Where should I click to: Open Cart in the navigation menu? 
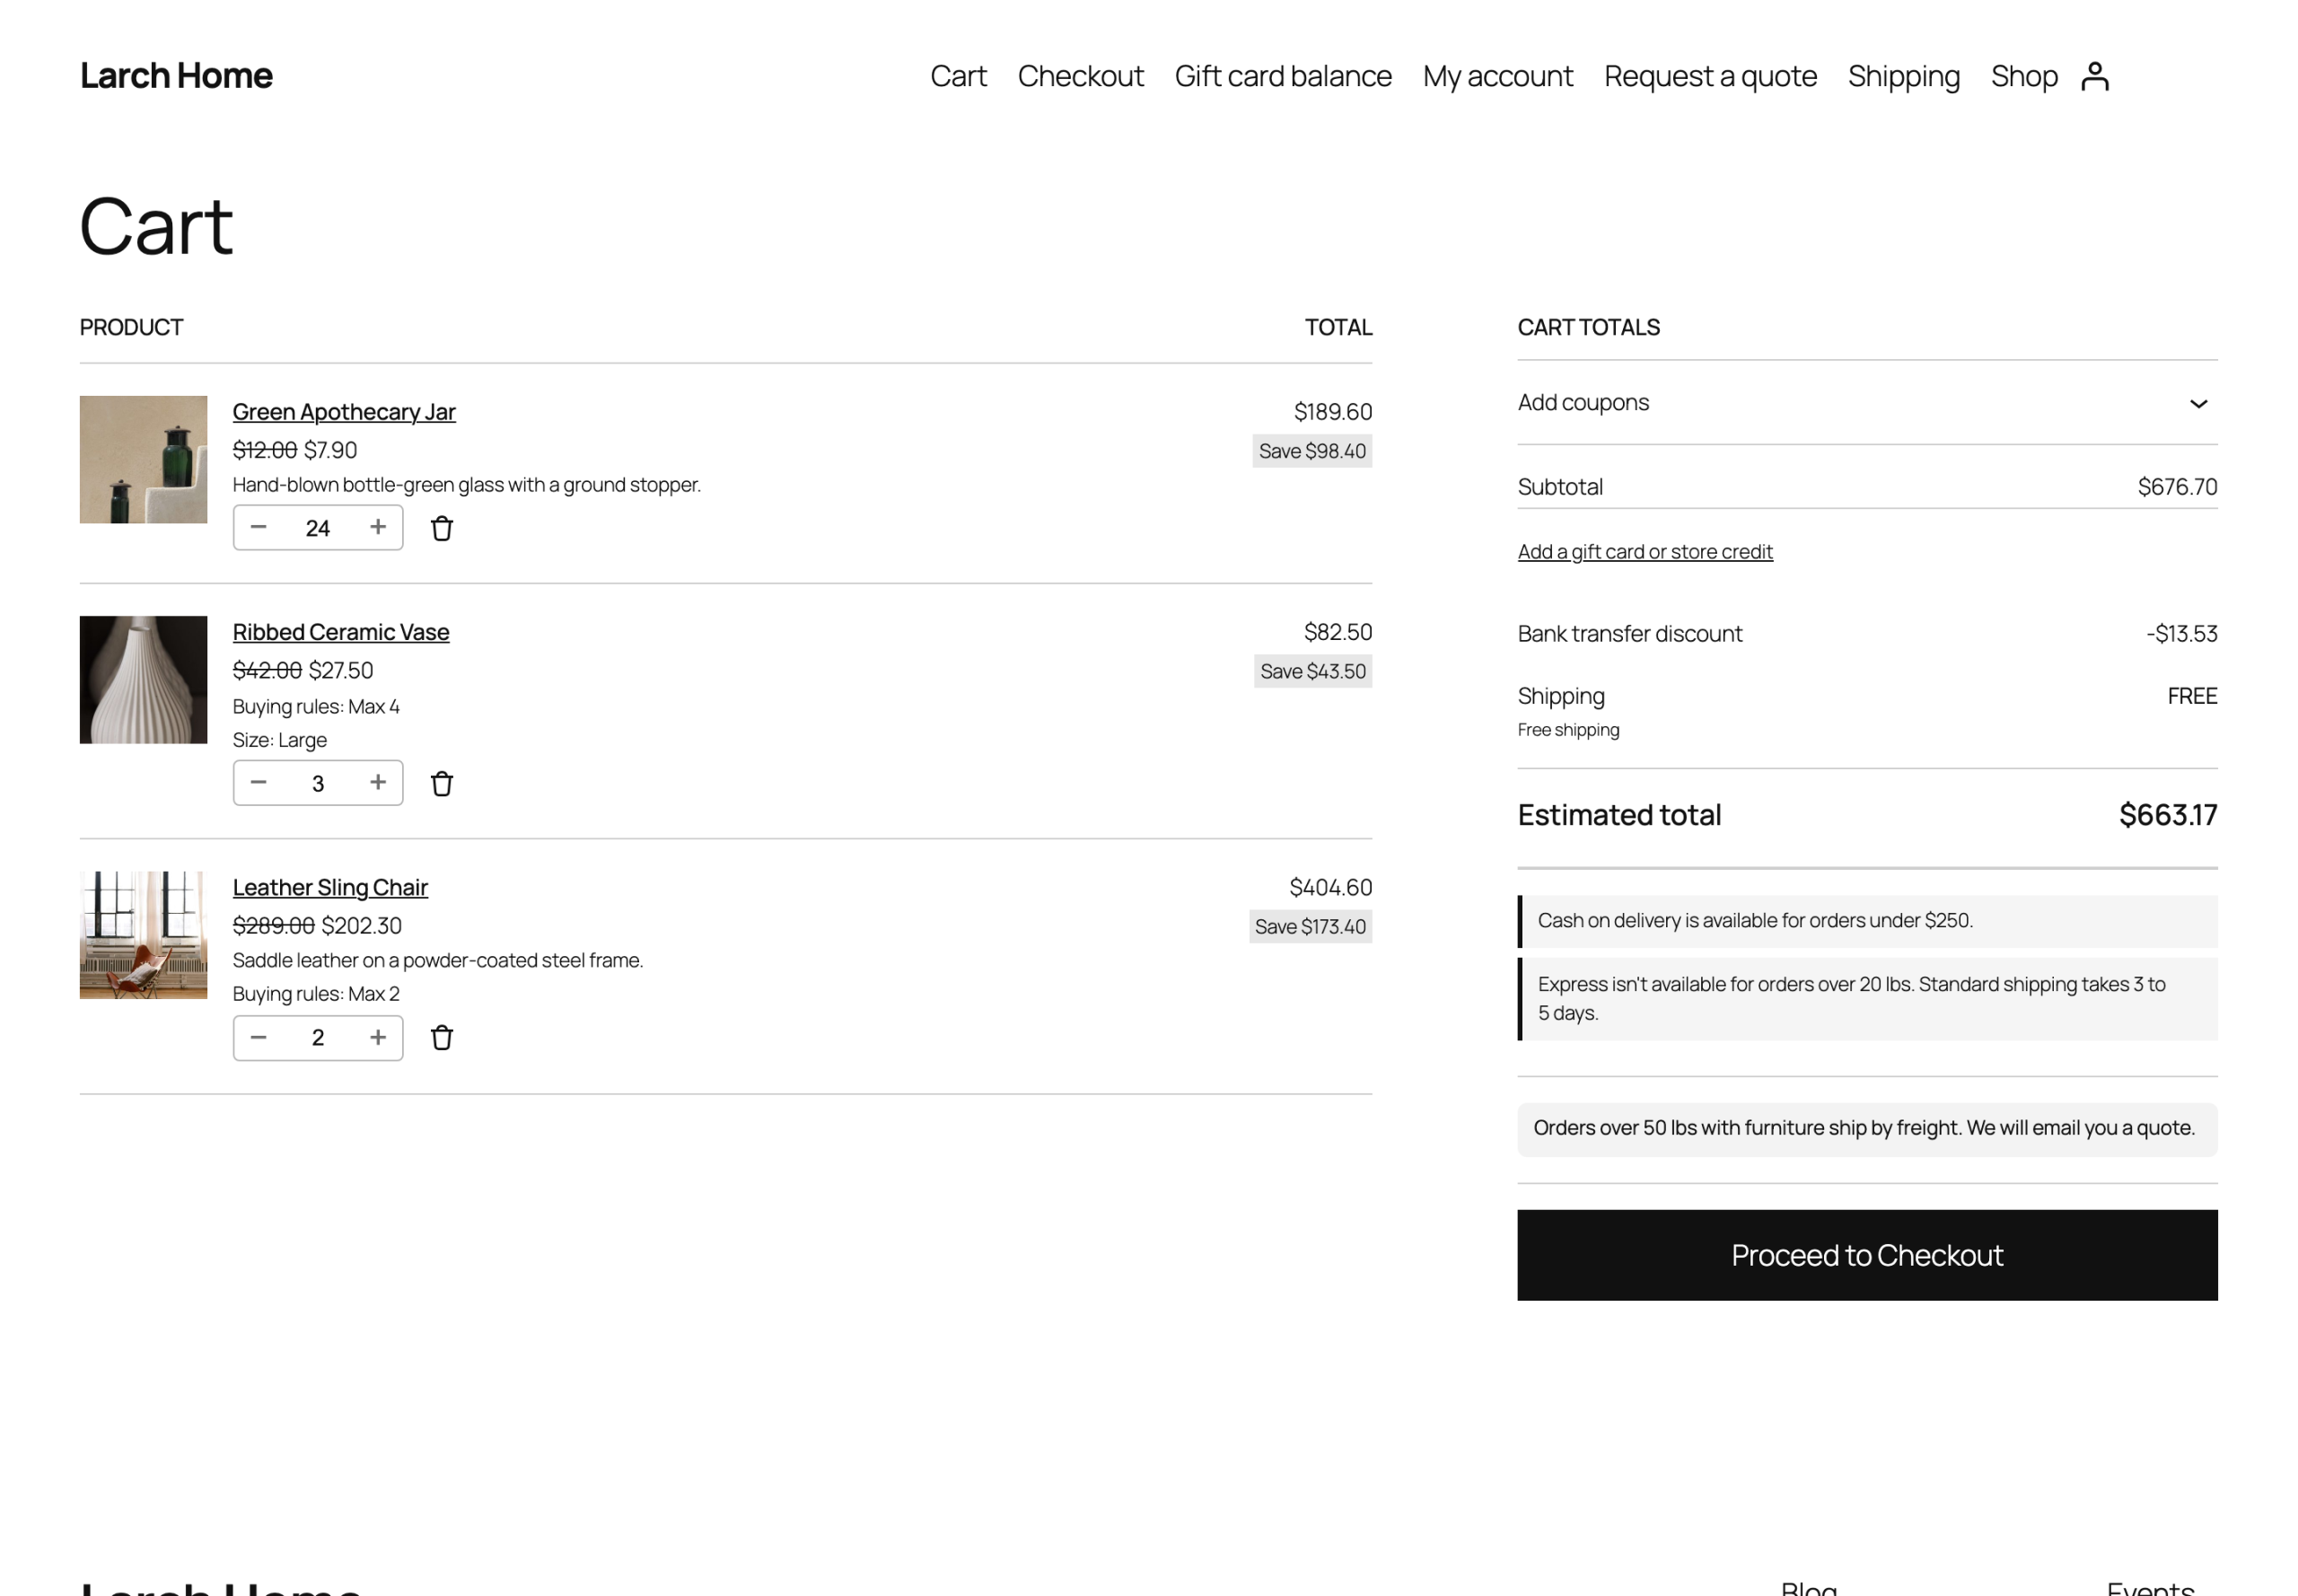pyautogui.click(x=957, y=76)
